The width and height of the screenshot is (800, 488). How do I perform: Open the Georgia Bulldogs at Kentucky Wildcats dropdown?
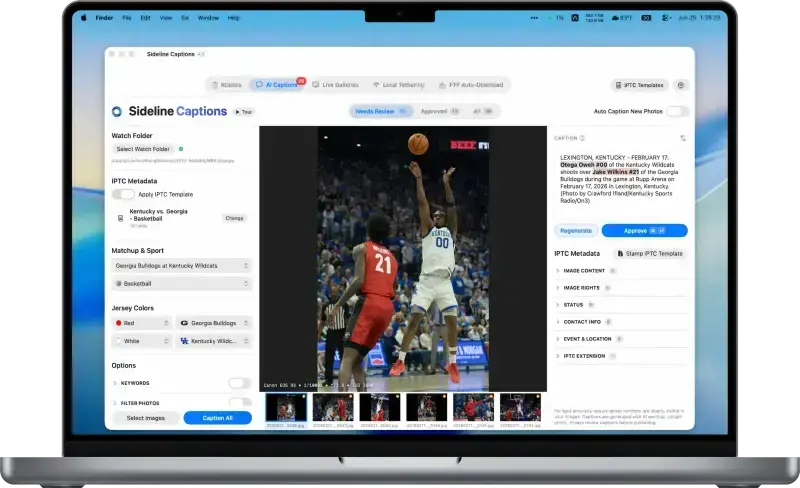pyautogui.click(x=182, y=266)
